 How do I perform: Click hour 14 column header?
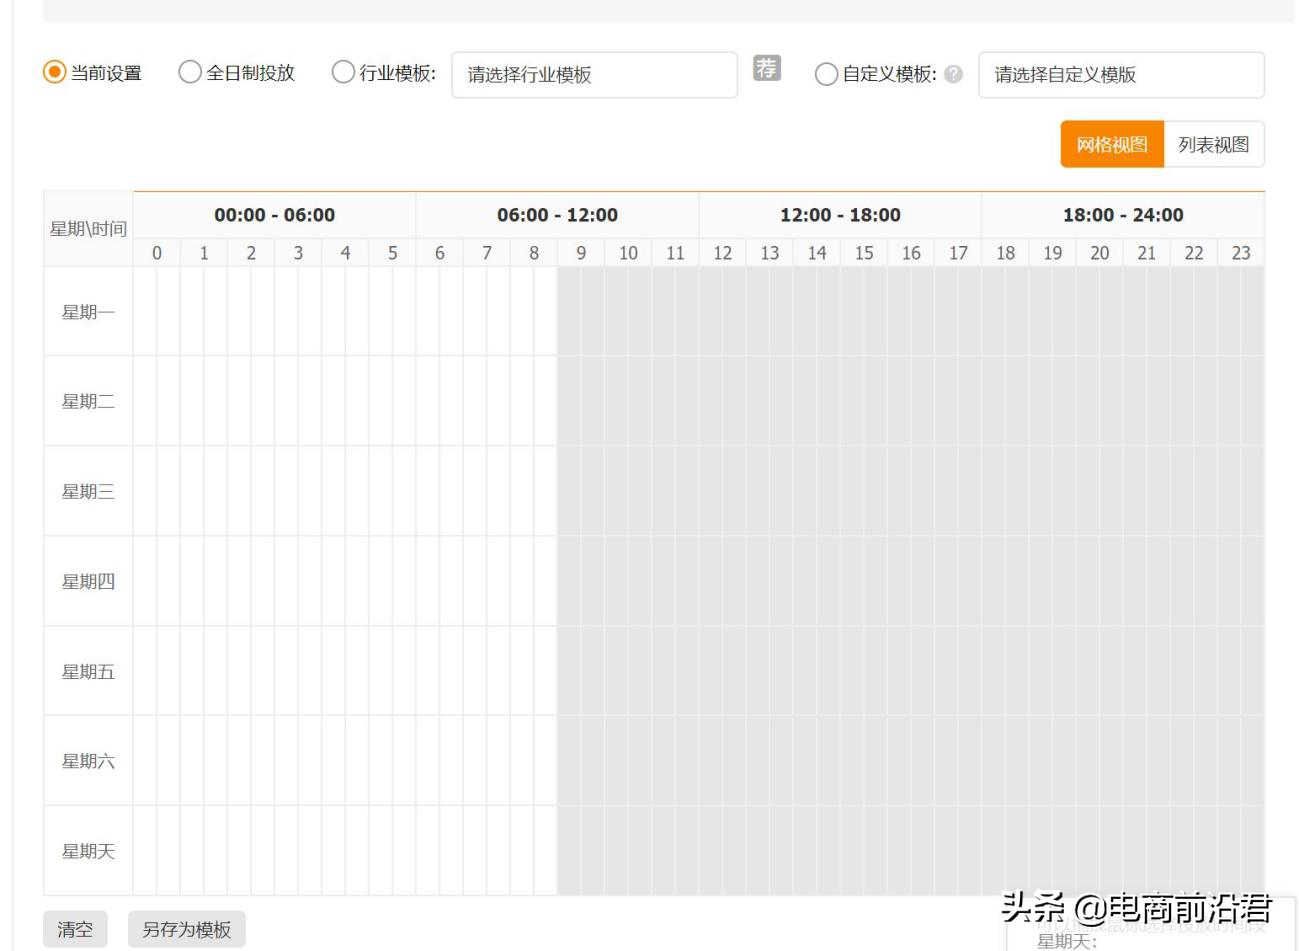pyautogui.click(x=817, y=253)
